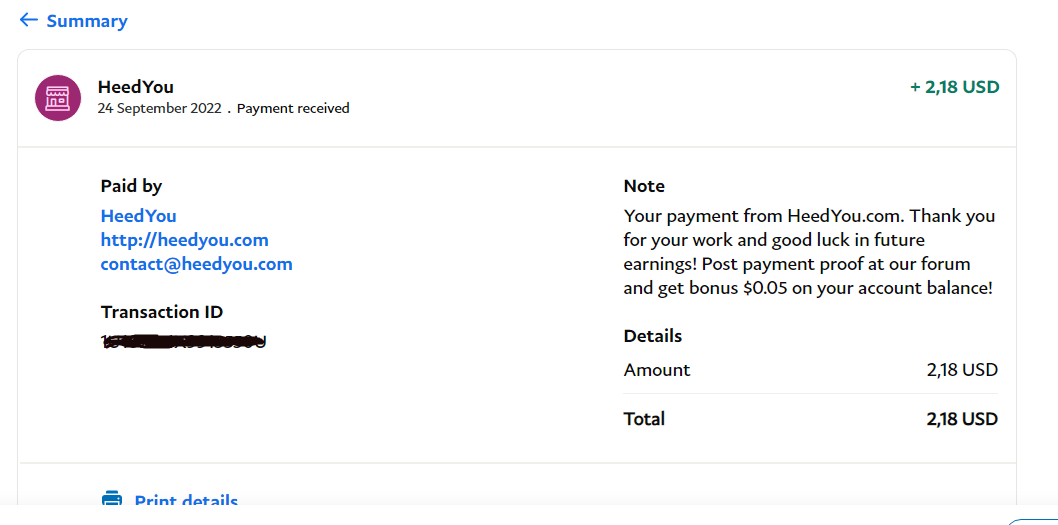This screenshot has width=1058, height=525.
Task: Open the http://heedyou.com website link
Action: coord(184,240)
